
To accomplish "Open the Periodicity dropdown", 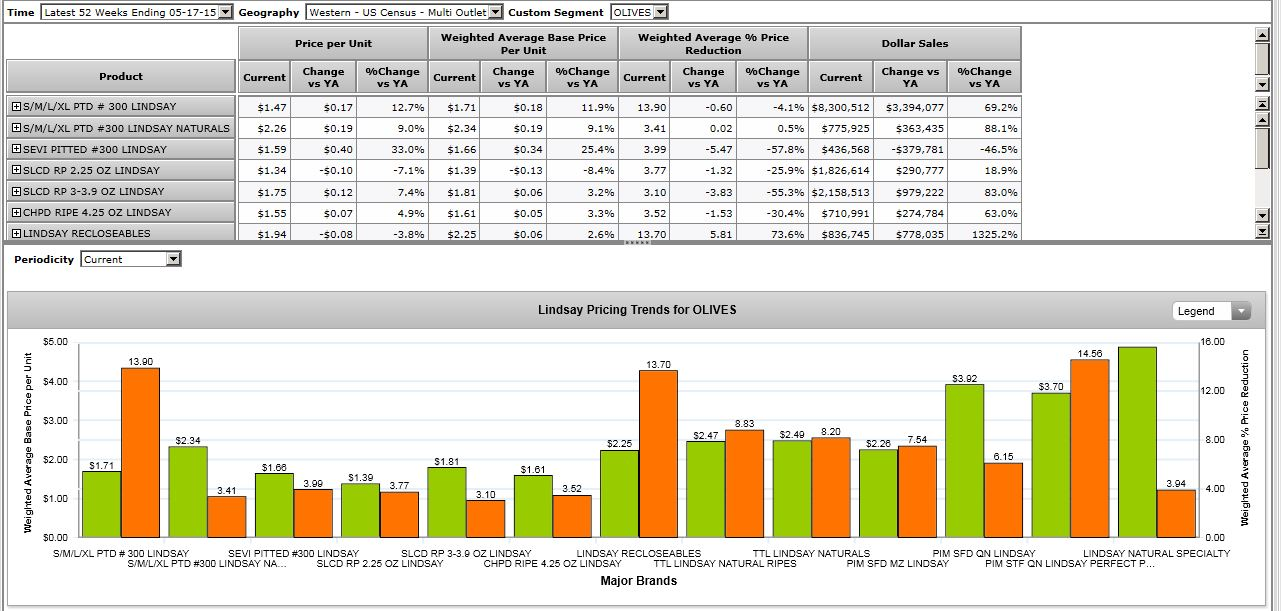I will 174,259.
